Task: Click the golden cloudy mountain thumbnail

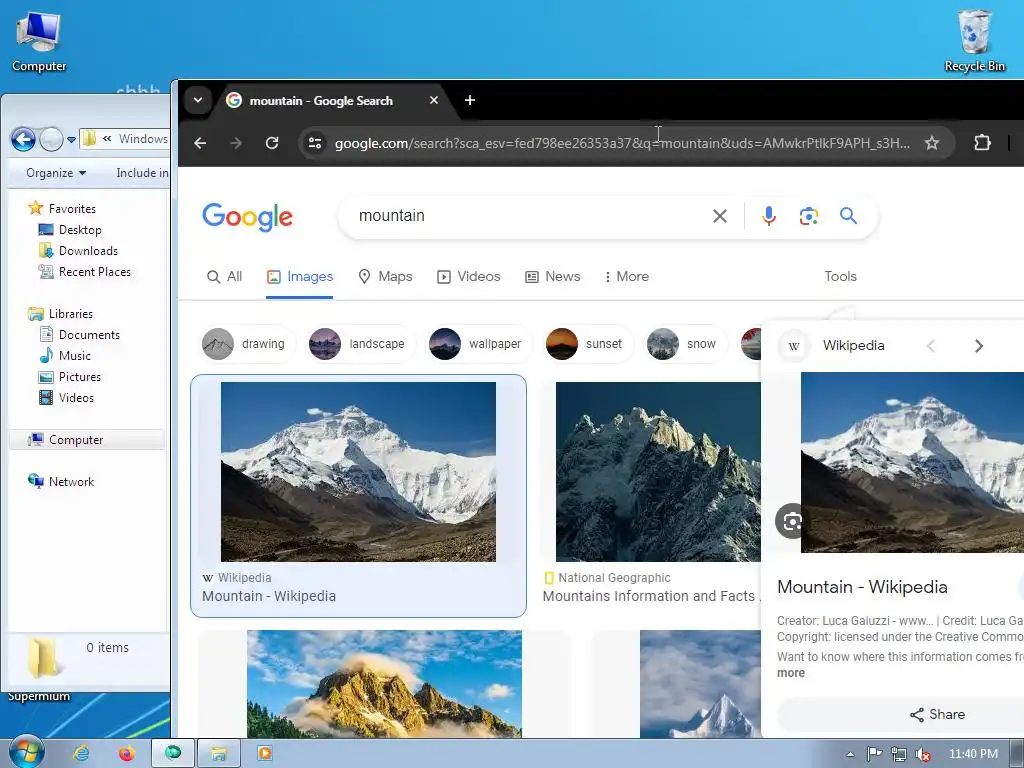Action: [x=384, y=684]
